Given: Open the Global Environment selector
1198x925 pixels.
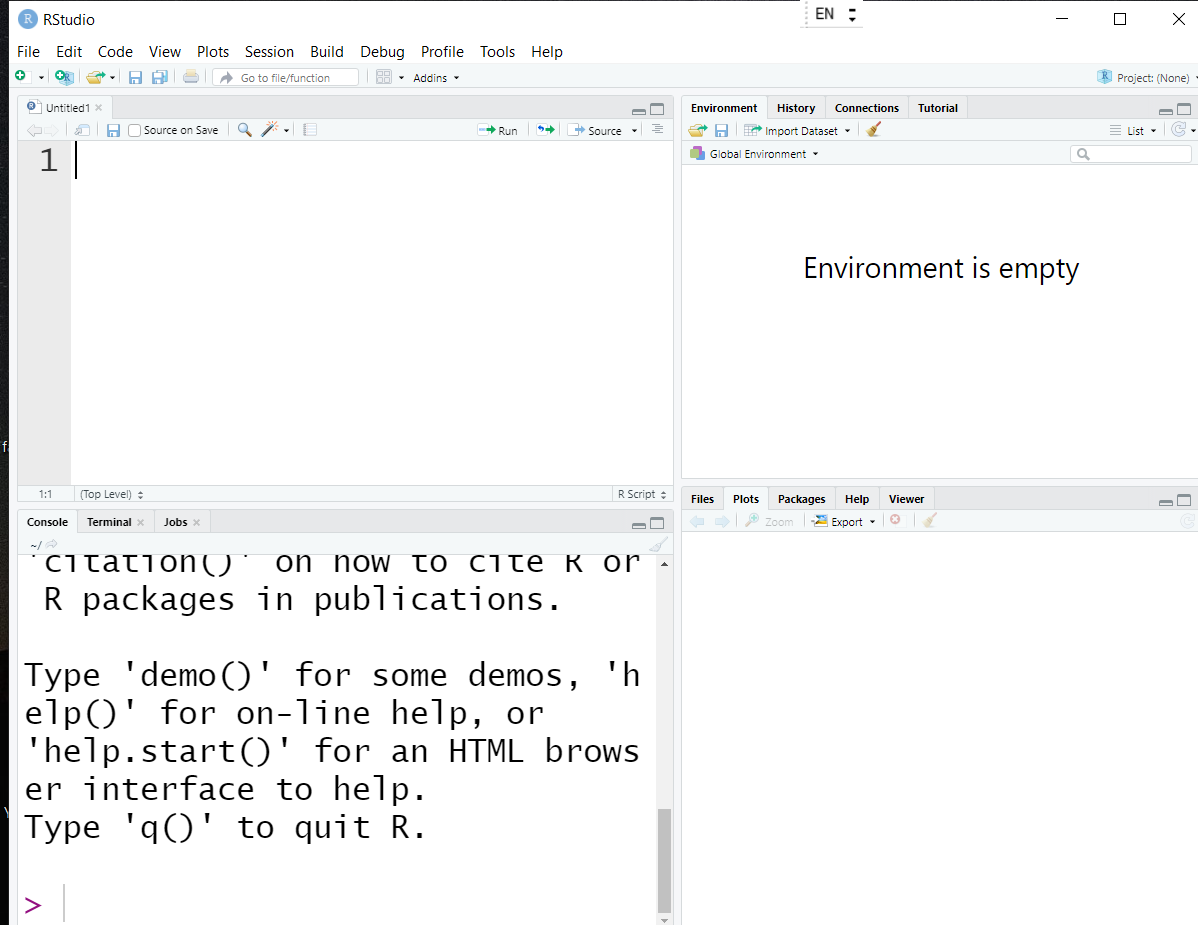Looking at the screenshot, I should pyautogui.click(x=754, y=154).
